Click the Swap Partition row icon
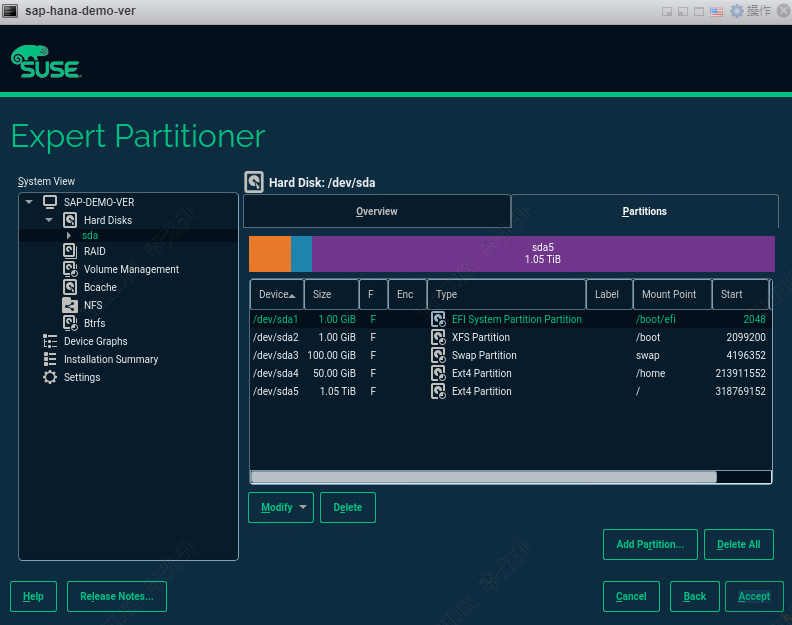This screenshot has height=625, width=792. (x=438, y=355)
